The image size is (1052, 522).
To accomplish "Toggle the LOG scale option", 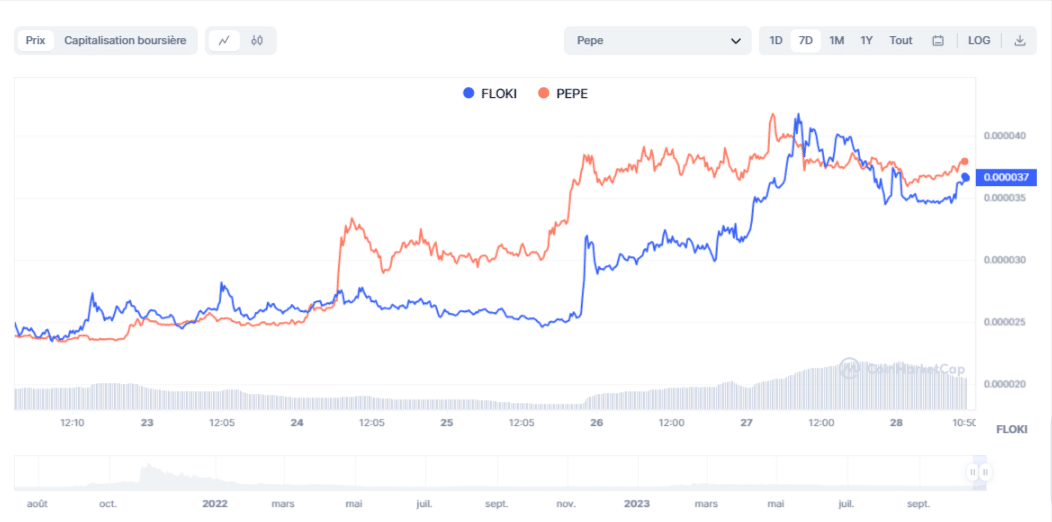I will pyautogui.click(x=979, y=41).
